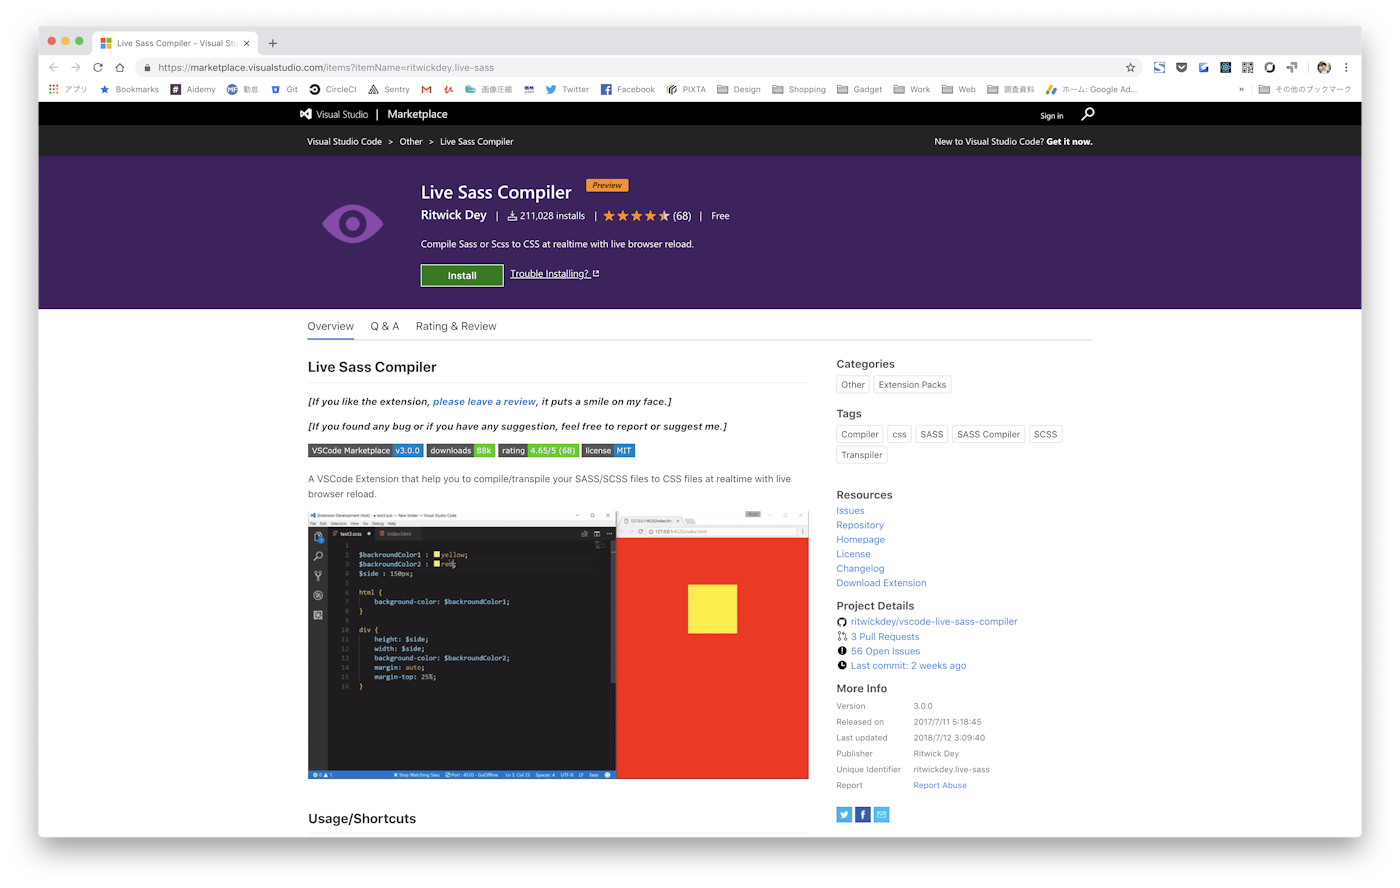Select the Transpiler tag
Viewport: 1400px width, 888px height.
point(861,455)
